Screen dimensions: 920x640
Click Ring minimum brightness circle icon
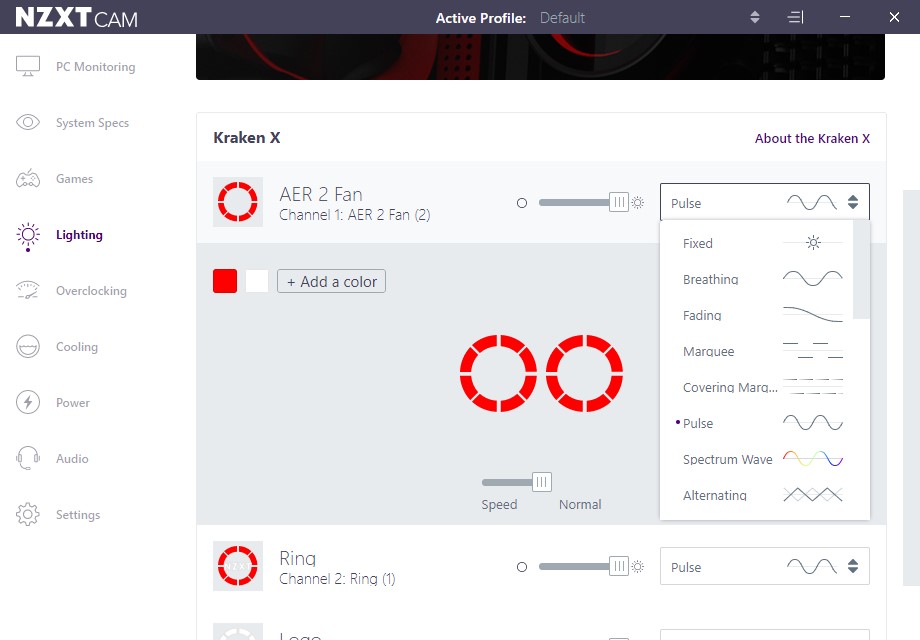tap(522, 567)
